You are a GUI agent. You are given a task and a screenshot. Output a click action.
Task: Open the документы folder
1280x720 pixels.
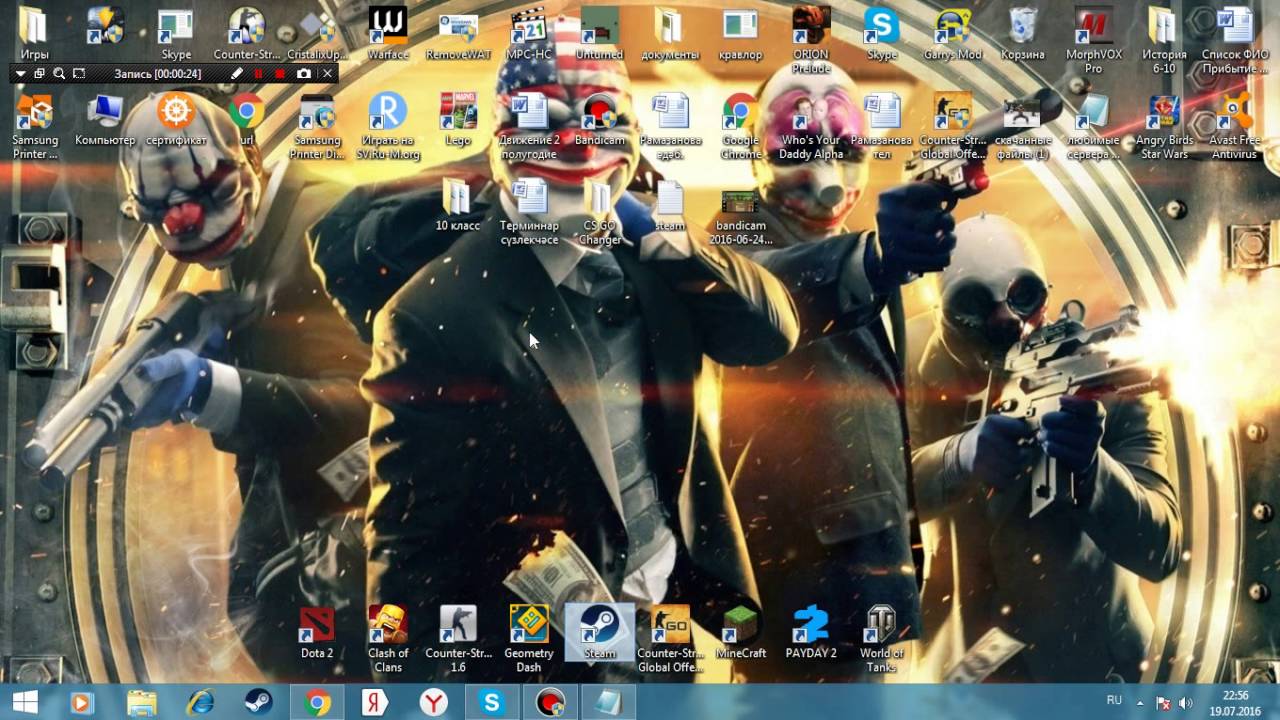click(670, 34)
